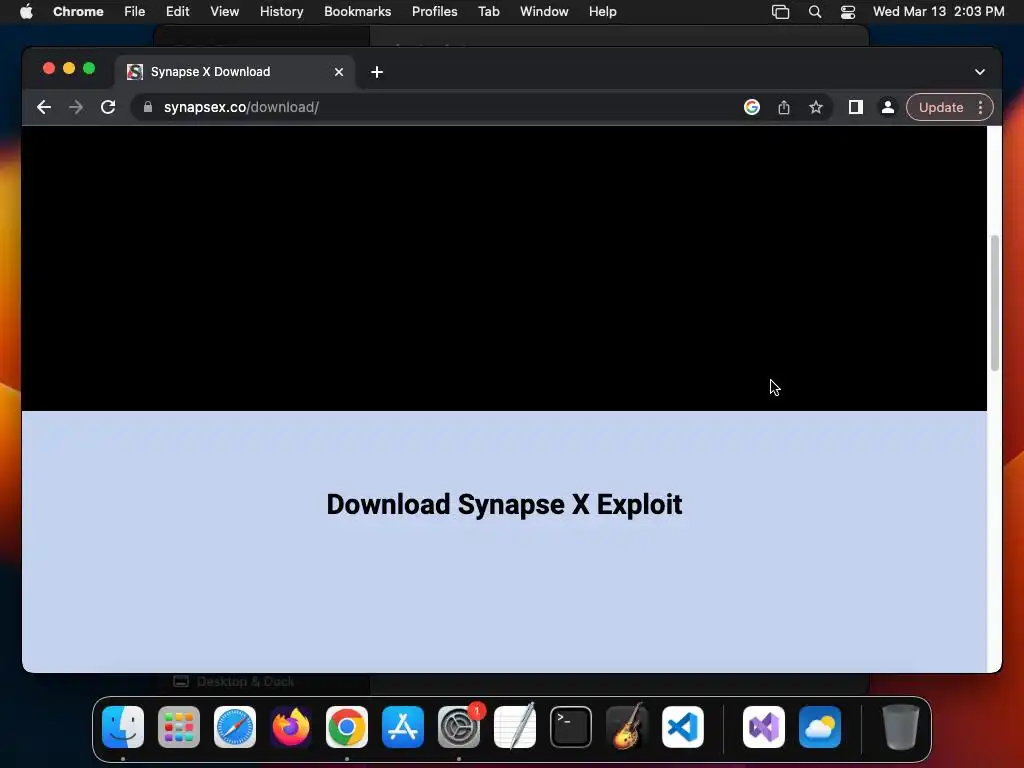Open App Store from the Dock
This screenshot has width=1024, height=768.
tap(403, 727)
